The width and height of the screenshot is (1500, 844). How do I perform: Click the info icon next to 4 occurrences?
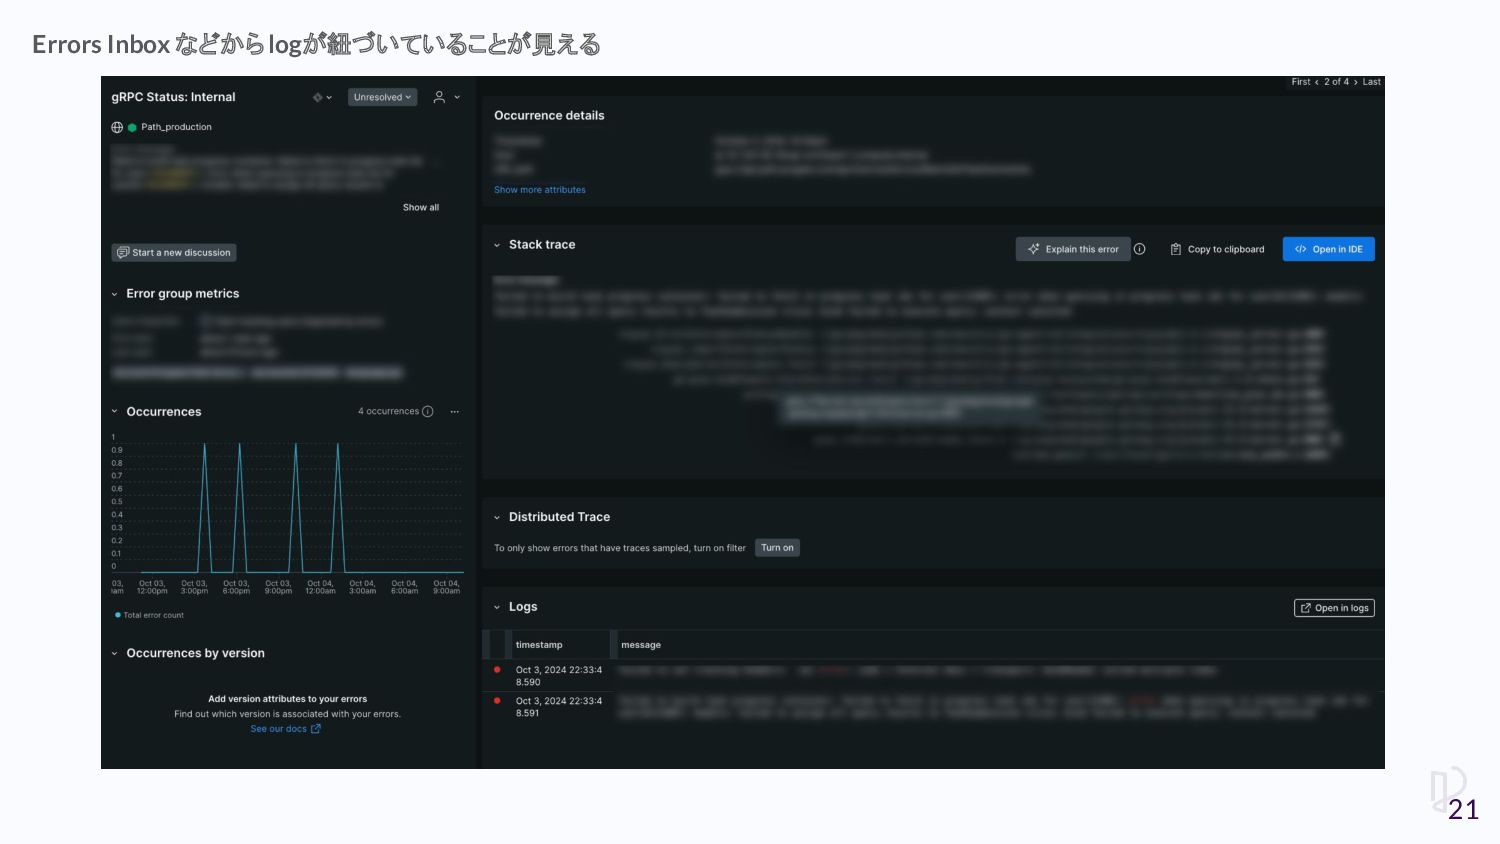[428, 411]
